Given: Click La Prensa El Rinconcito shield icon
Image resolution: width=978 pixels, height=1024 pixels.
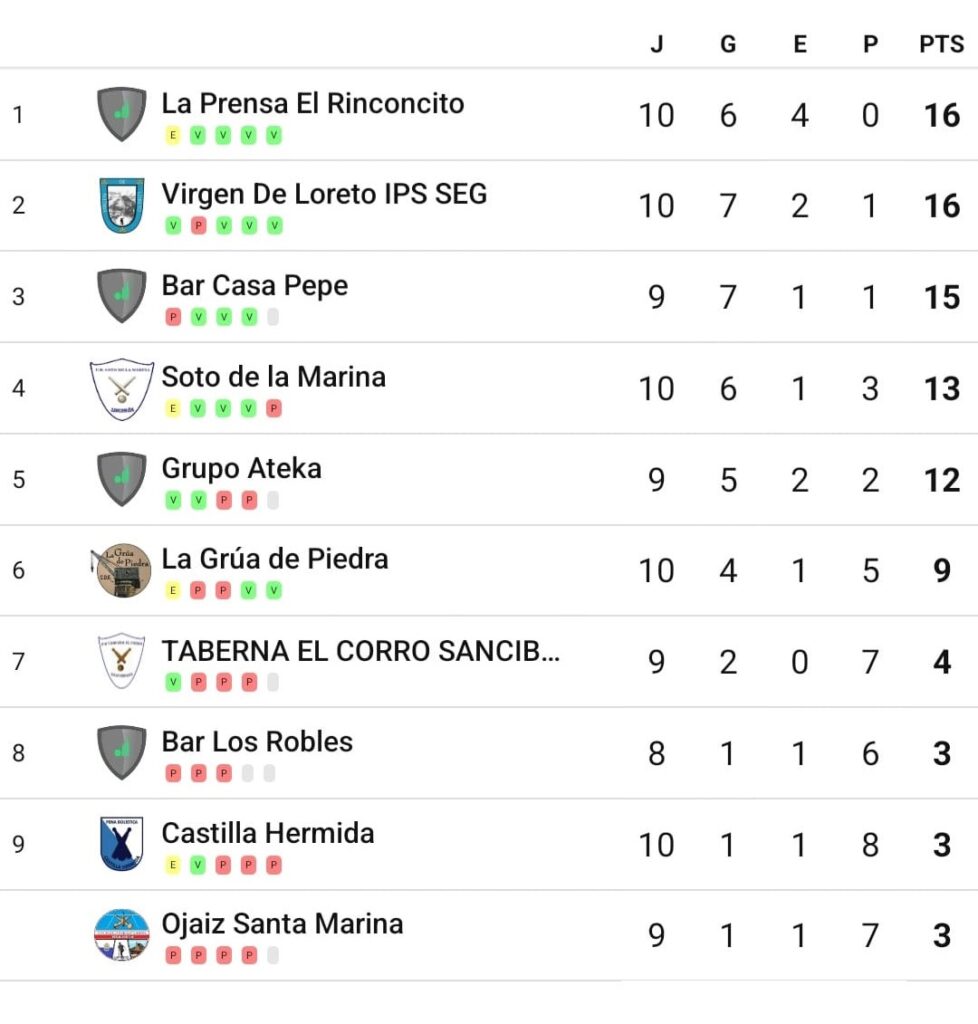Looking at the screenshot, I should click(121, 114).
